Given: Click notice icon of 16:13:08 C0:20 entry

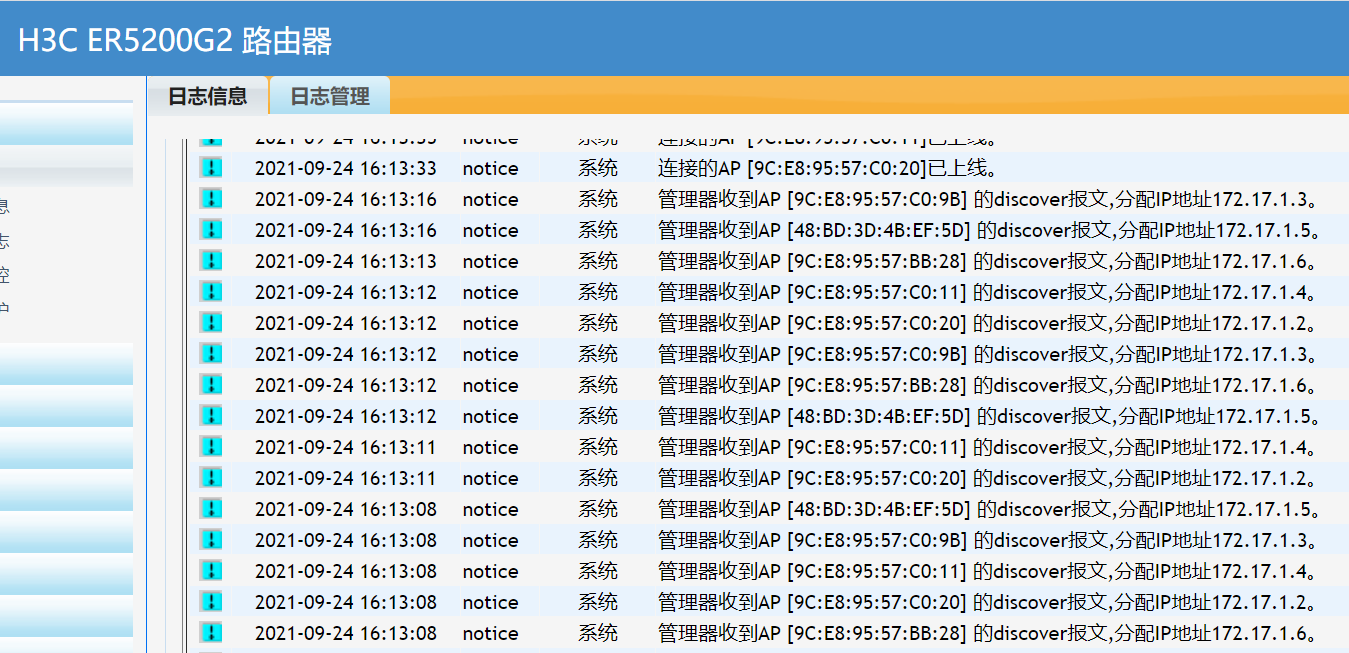Looking at the screenshot, I should coord(210,601).
